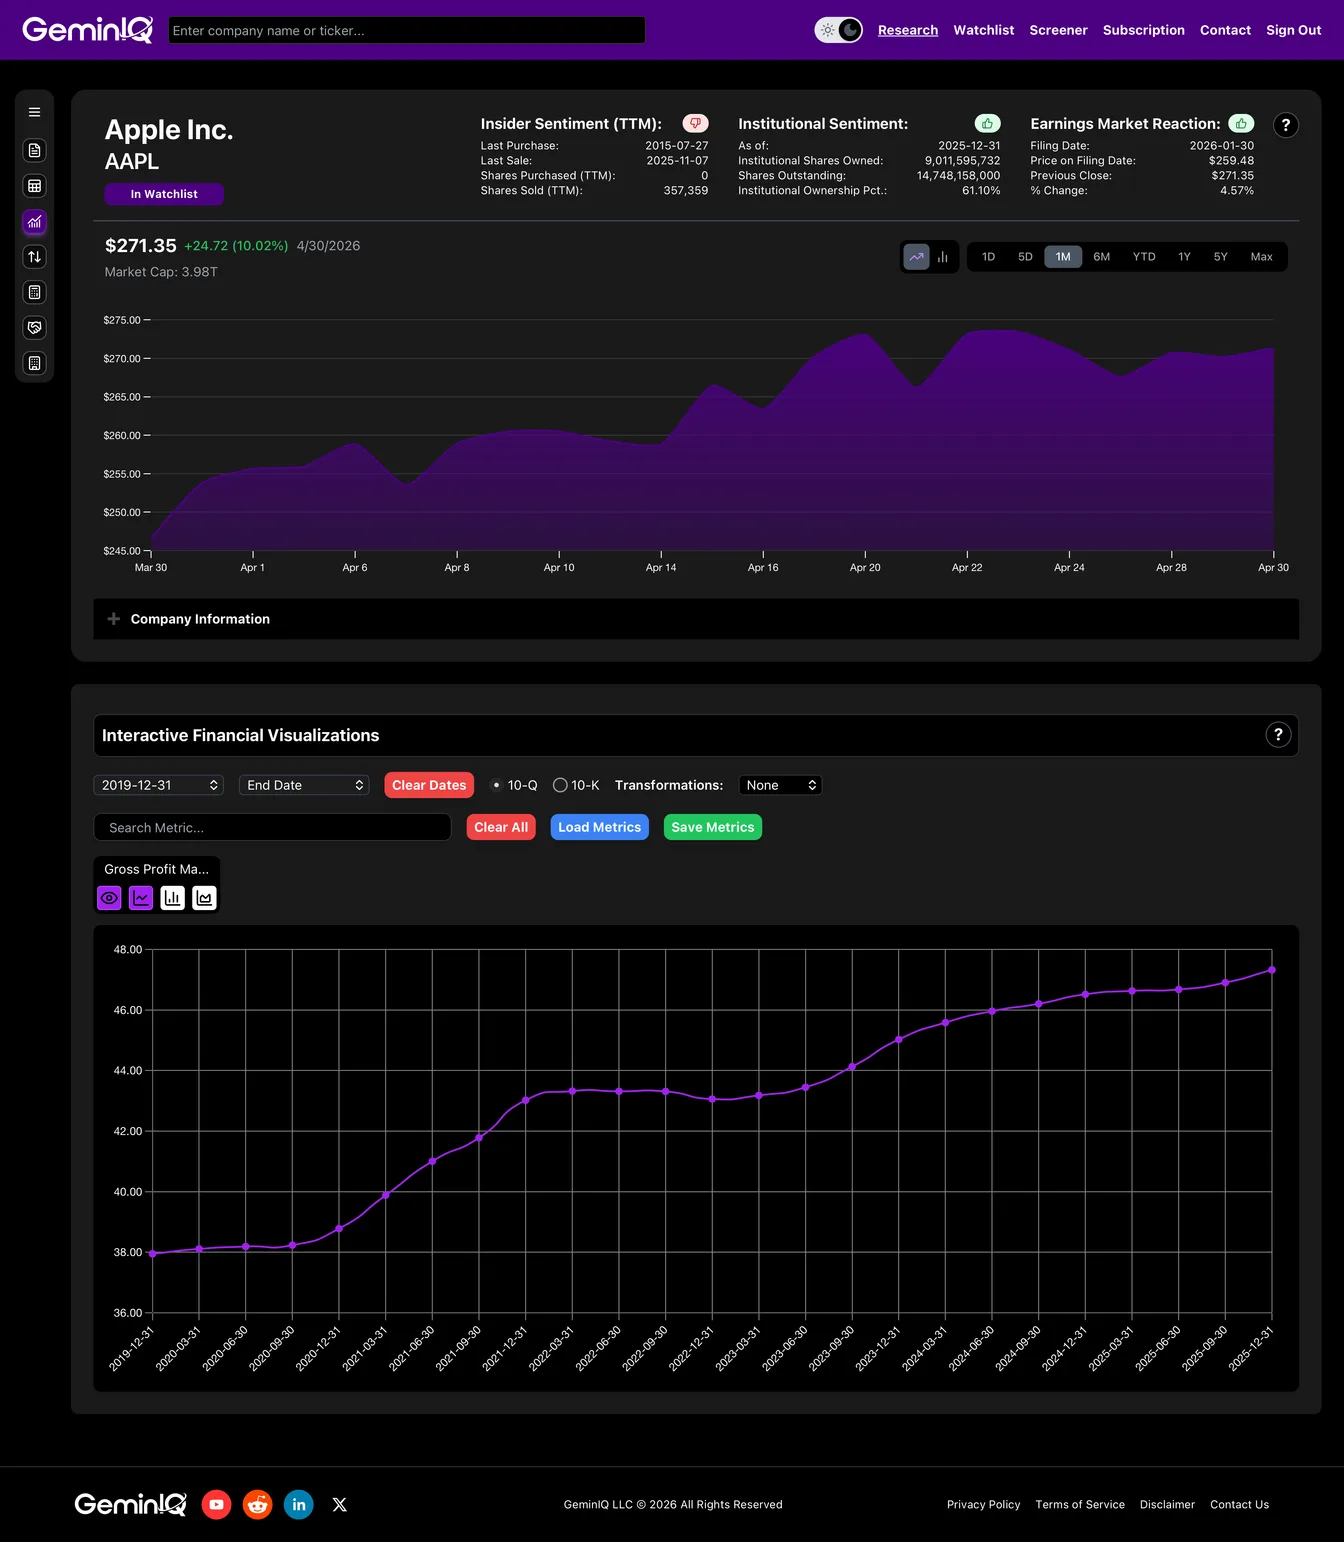Open help for Interactive Financial Visualizations
Viewport: 1344px width, 1542px height.
click(1278, 735)
